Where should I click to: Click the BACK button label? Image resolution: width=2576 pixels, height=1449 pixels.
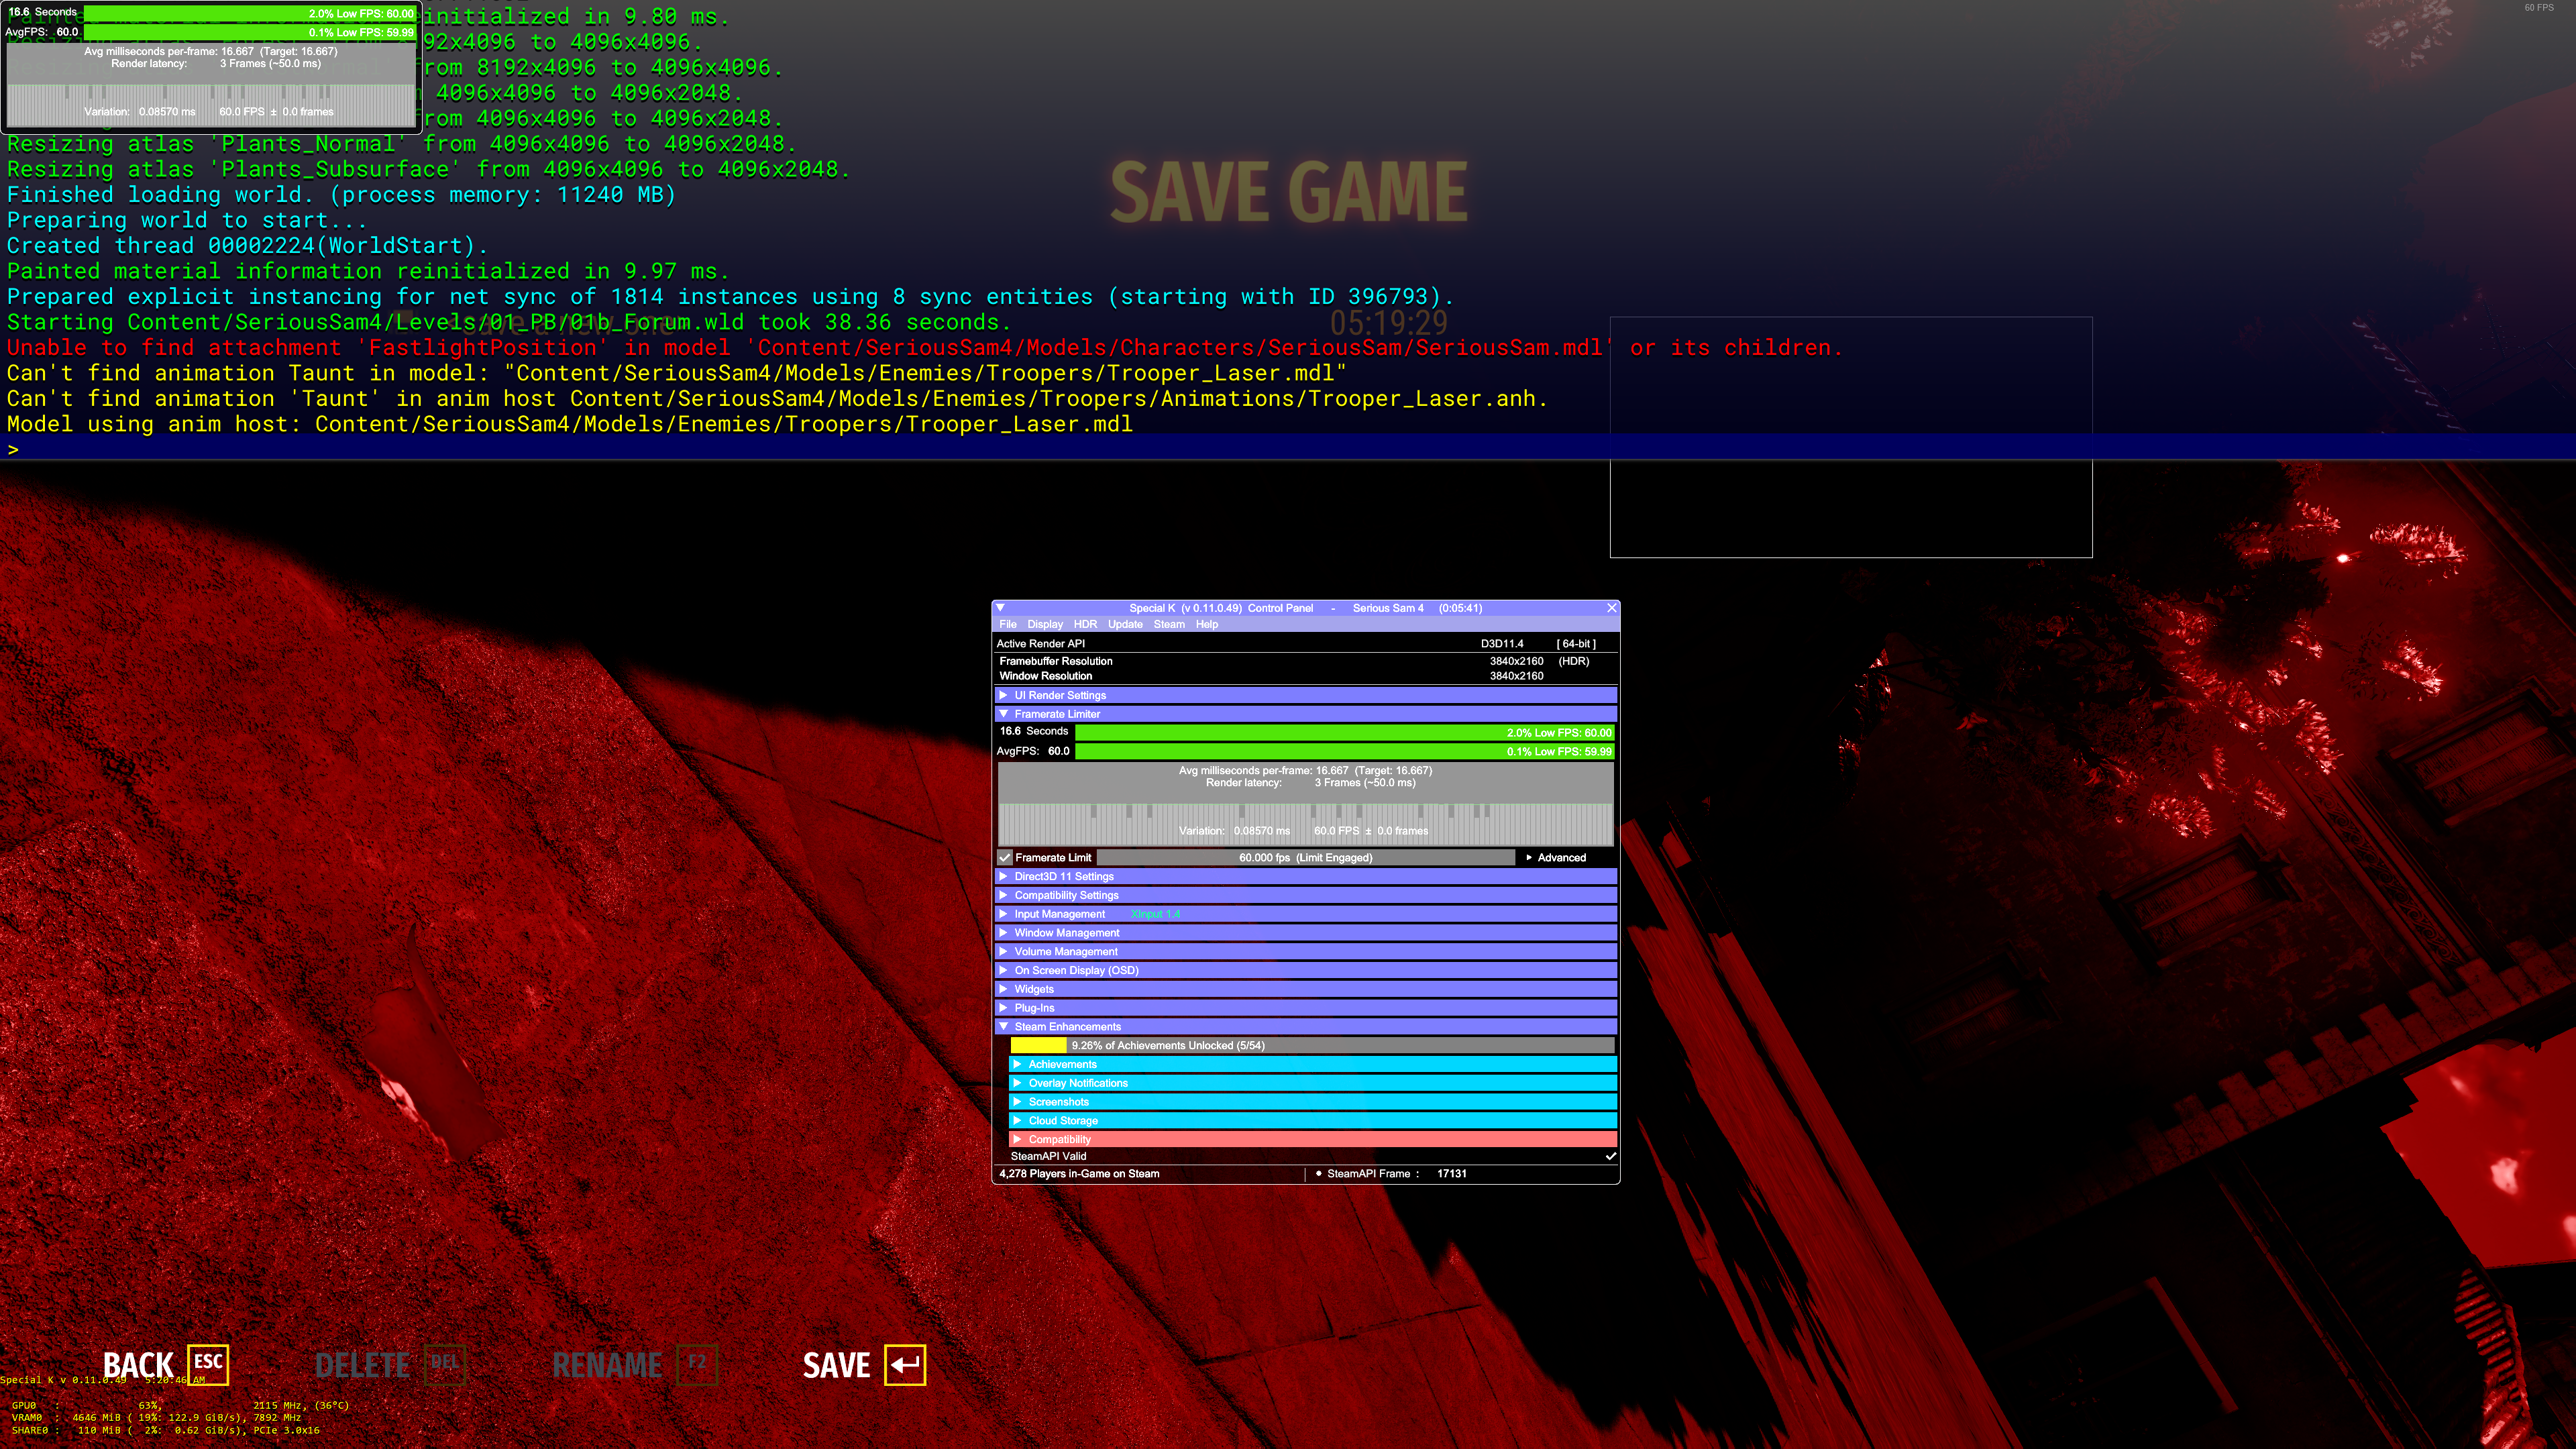click(x=138, y=1365)
